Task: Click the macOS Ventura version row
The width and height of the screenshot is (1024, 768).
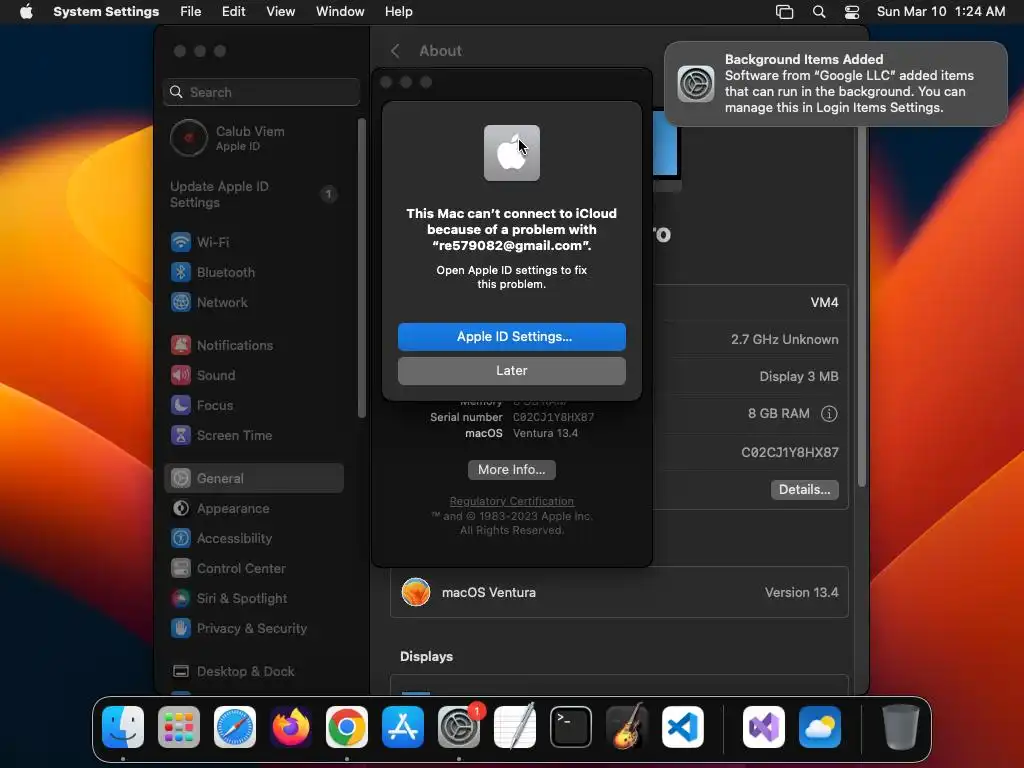Action: [x=619, y=593]
